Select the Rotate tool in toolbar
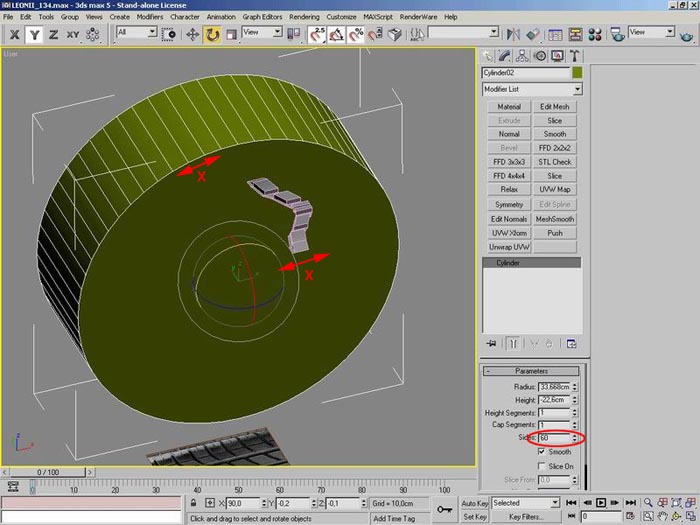 pos(212,34)
